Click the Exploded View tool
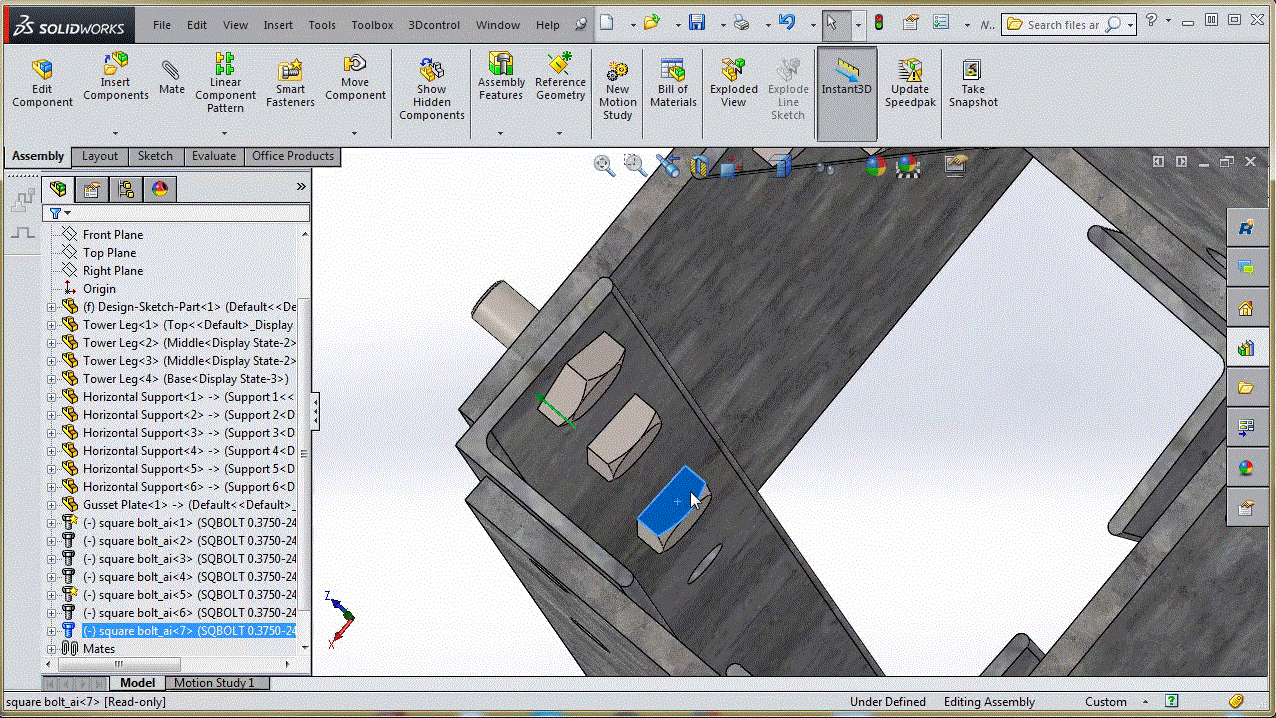Viewport: 1276px width, 718px height. point(733,84)
